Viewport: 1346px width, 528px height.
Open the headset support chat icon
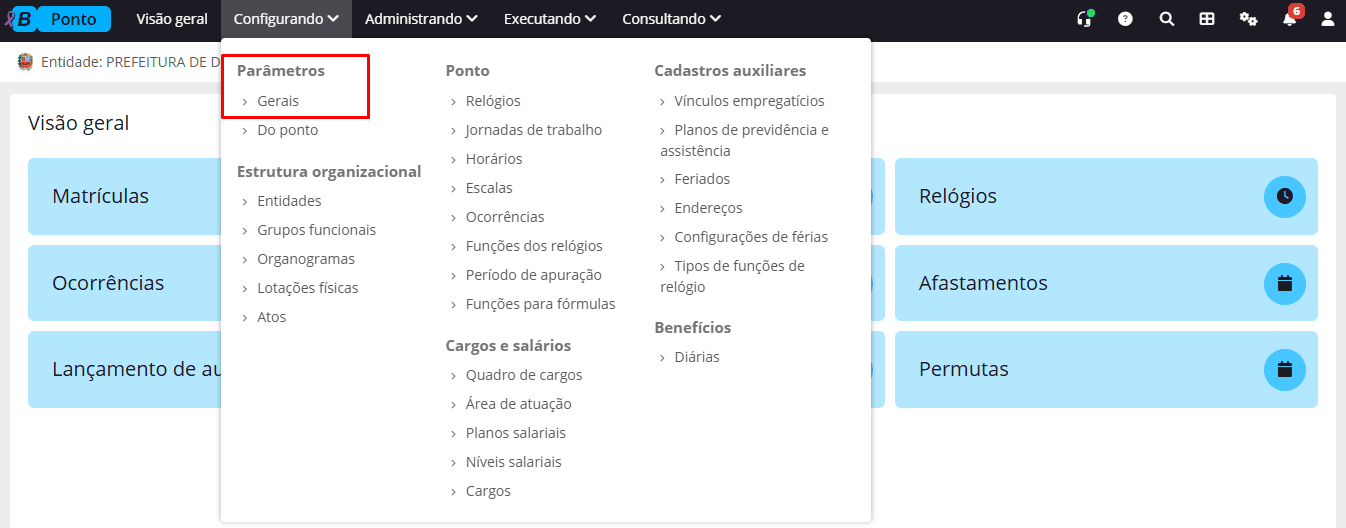(1084, 19)
